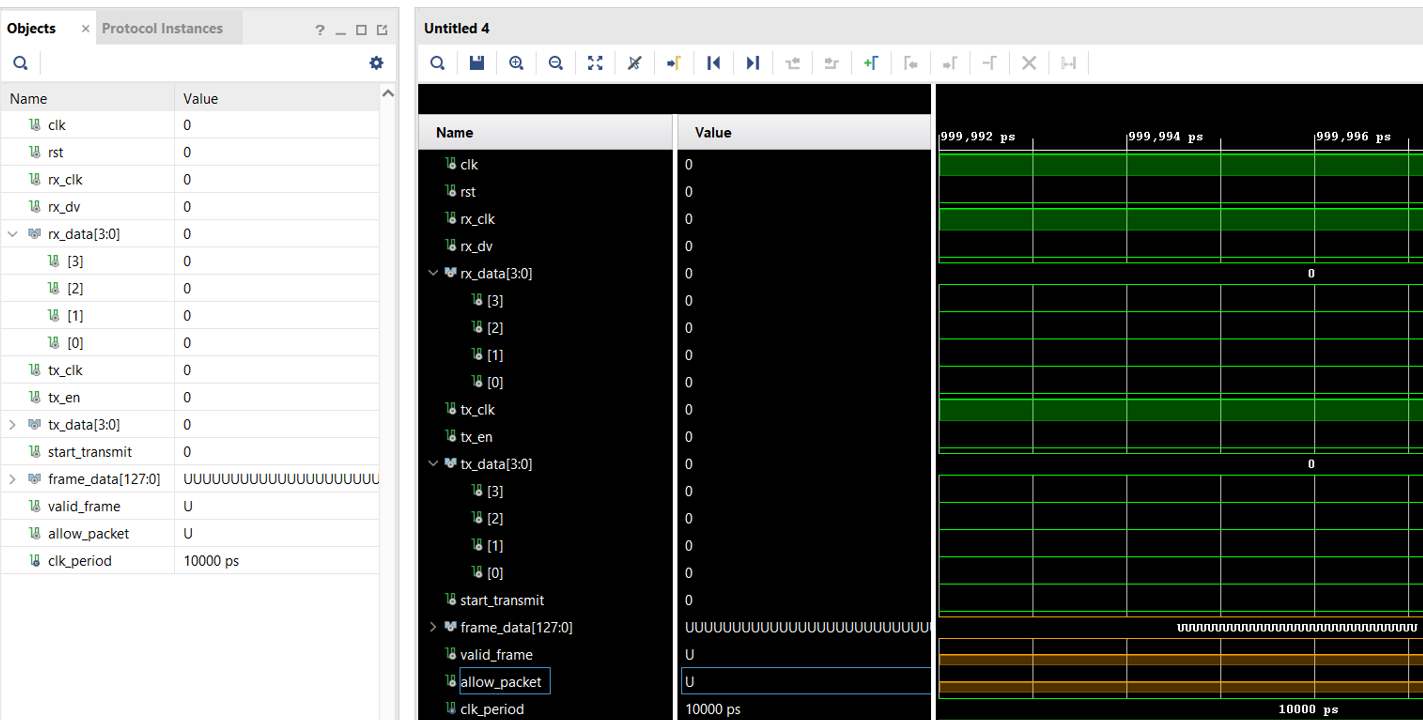Click the zoom out magnifier icon
The width and height of the screenshot is (1423, 720).
pyautogui.click(x=556, y=63)
